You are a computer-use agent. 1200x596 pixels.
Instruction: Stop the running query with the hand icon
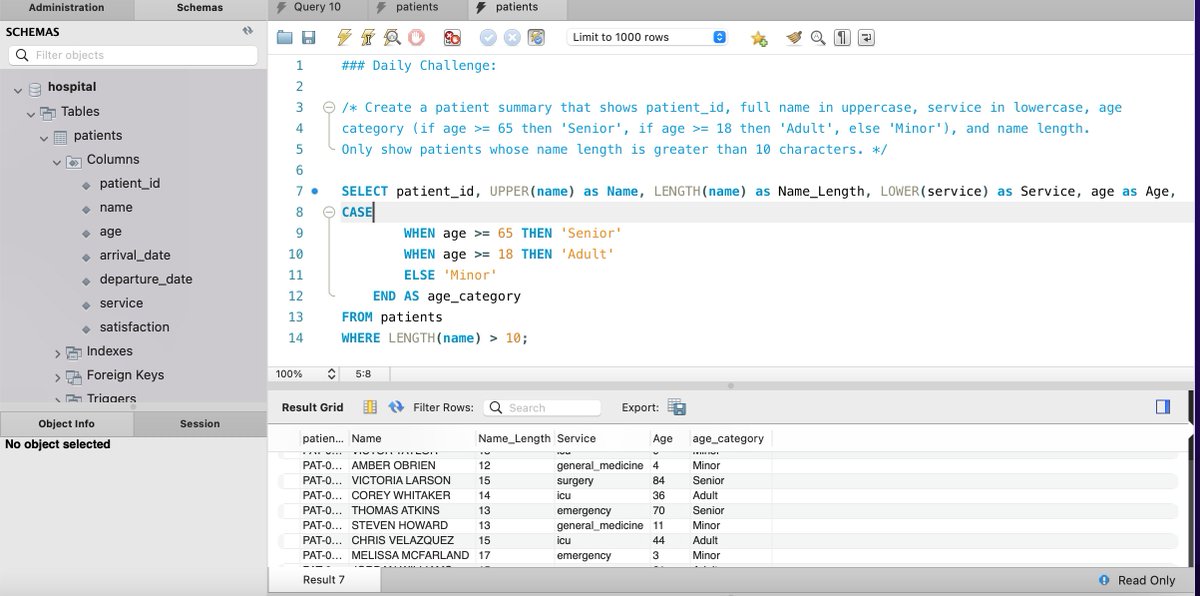click(x=414, y=37)
